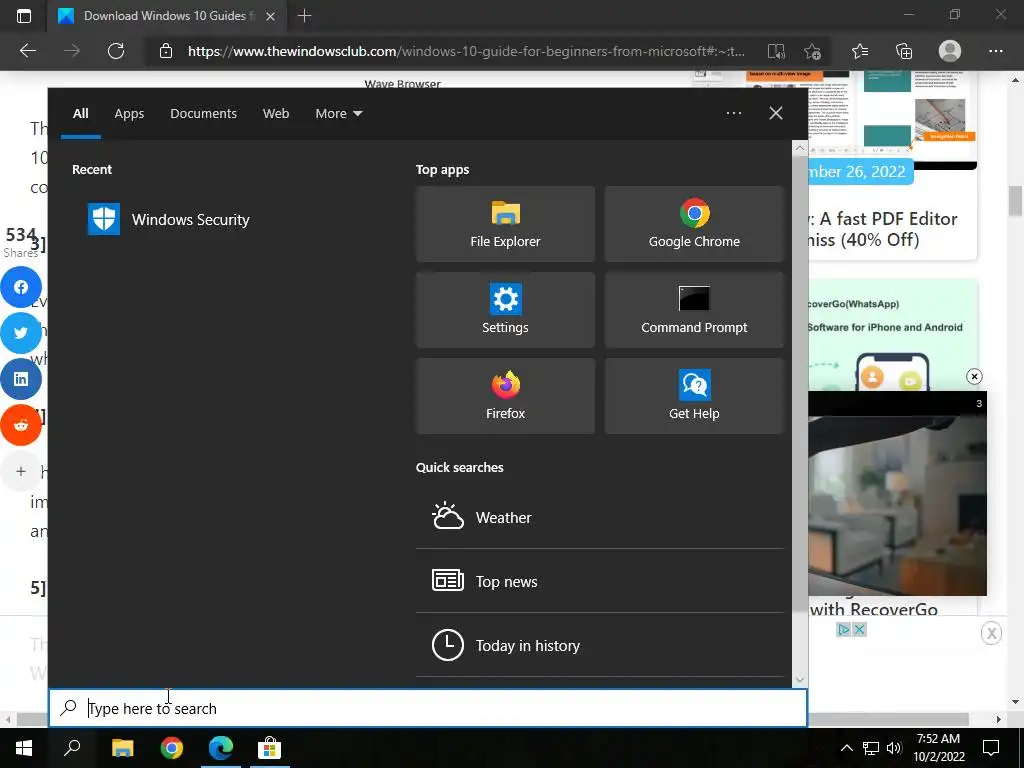Go back in Edge browser
Image resolution: width=1024 pixels, height=768 pixels.
[27, 51]
